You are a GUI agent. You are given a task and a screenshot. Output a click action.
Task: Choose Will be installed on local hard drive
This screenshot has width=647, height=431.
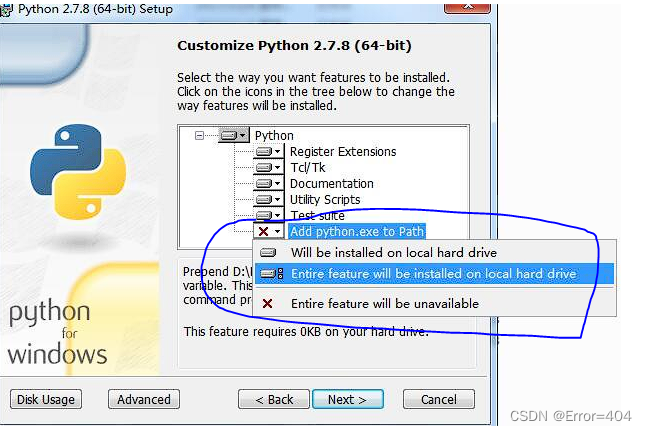point(434,252)
